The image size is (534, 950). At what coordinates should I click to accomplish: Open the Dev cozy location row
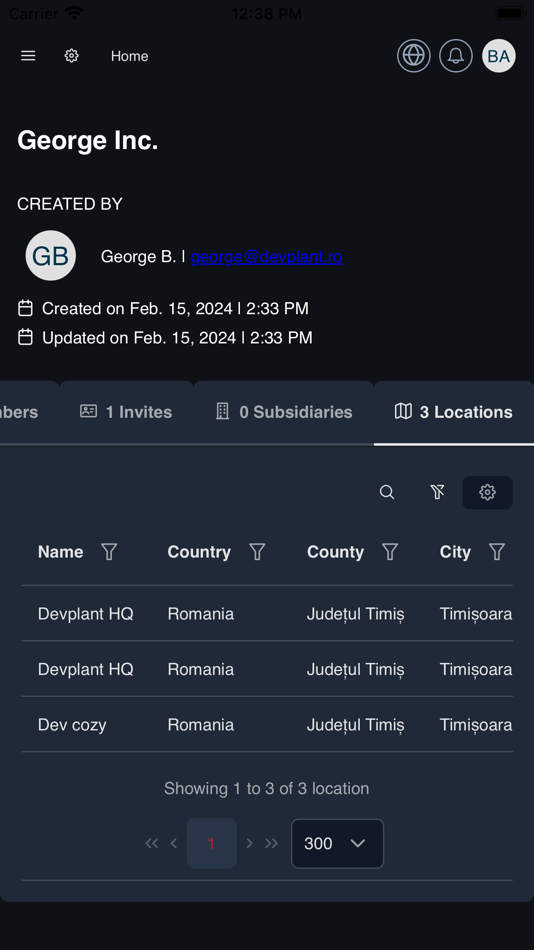tap(267, 725)
